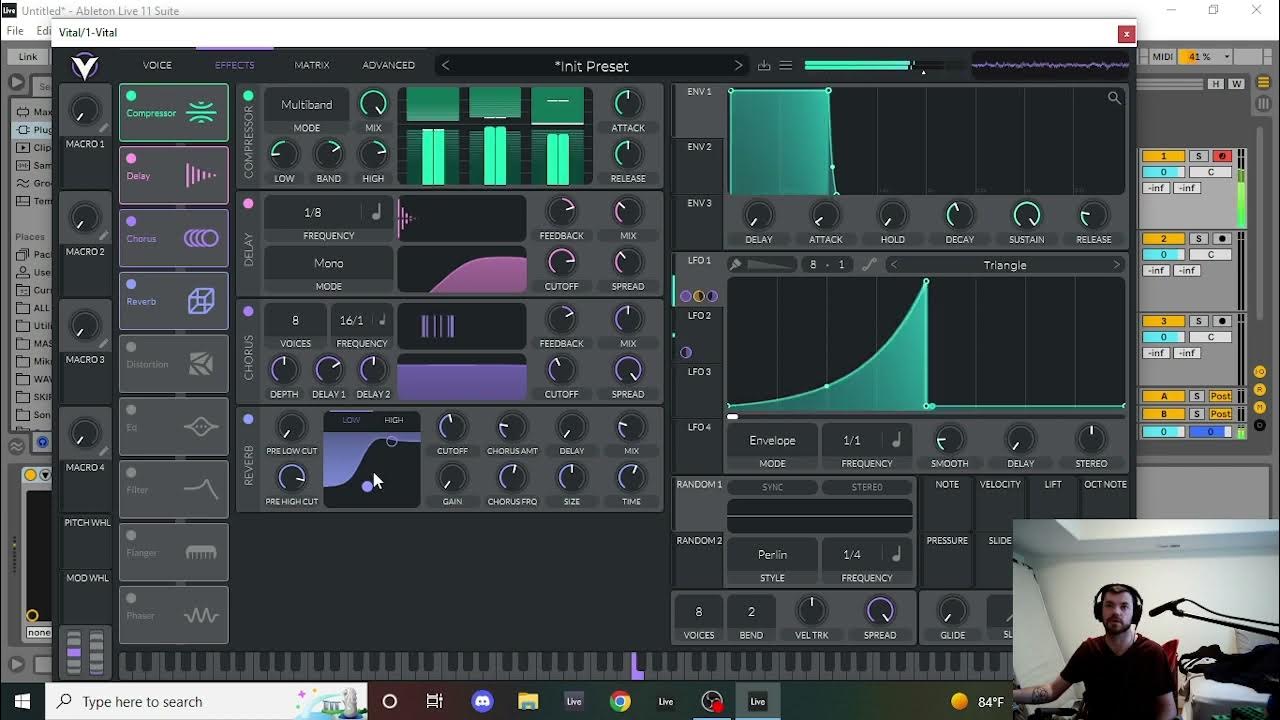The image size is (1280, 720).
Task: Click the note sync icon beside delay 1/8 frequency
Action: coord(376,212)
